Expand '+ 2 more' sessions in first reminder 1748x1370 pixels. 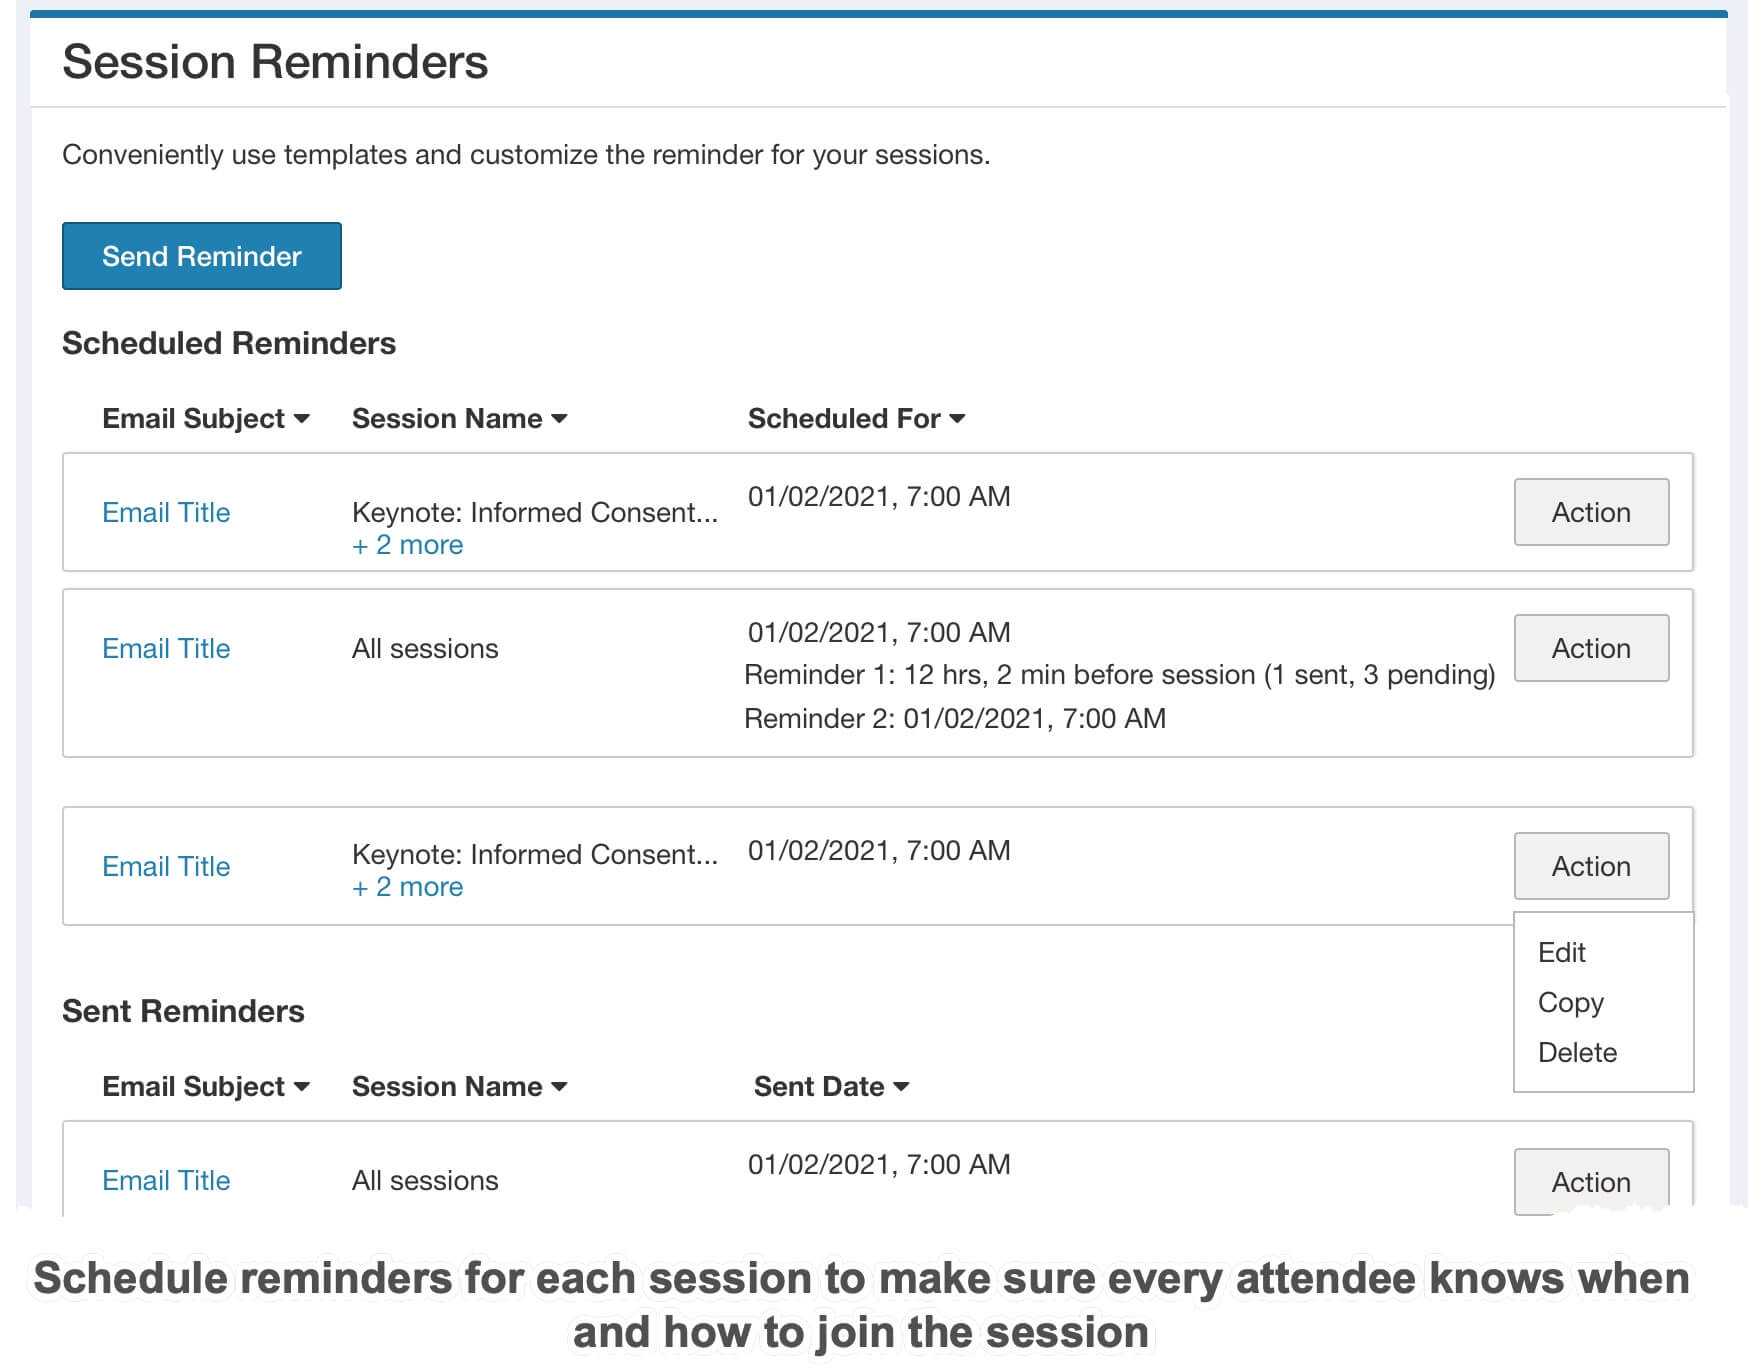coord(407,545)
